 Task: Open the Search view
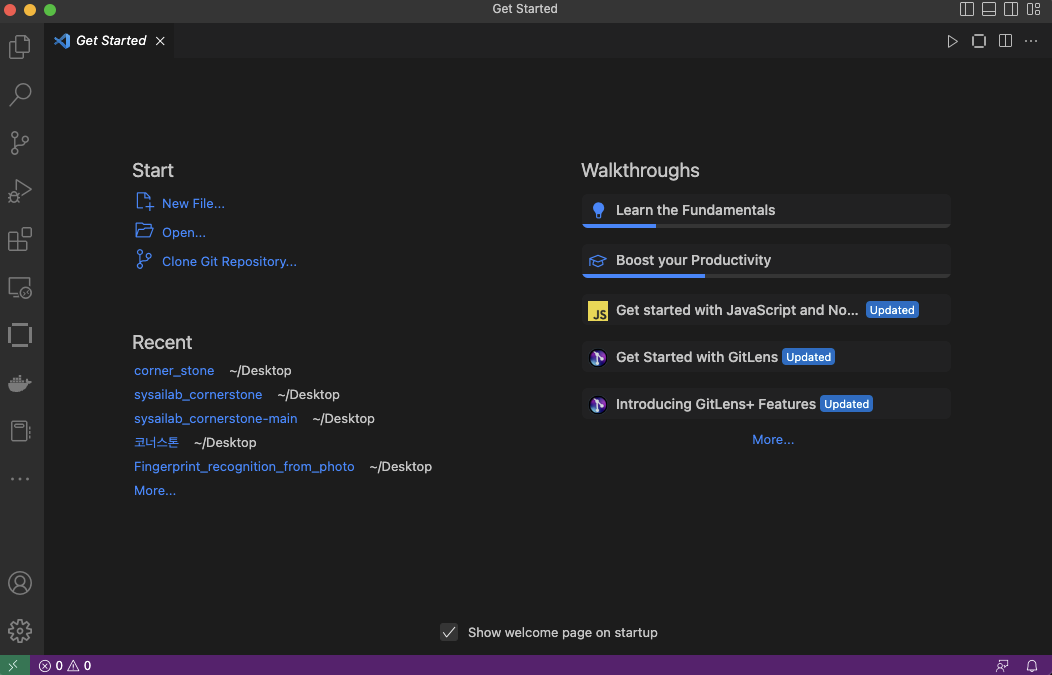click(x=19, y=95)
